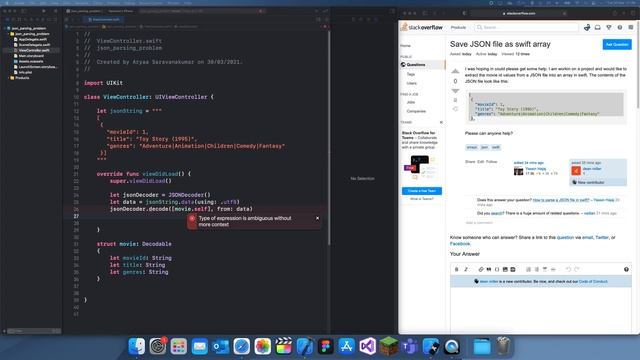Screen dimensions: 640x360
Task: Launch Minecraft from the Dock
Action: (389, 347)
